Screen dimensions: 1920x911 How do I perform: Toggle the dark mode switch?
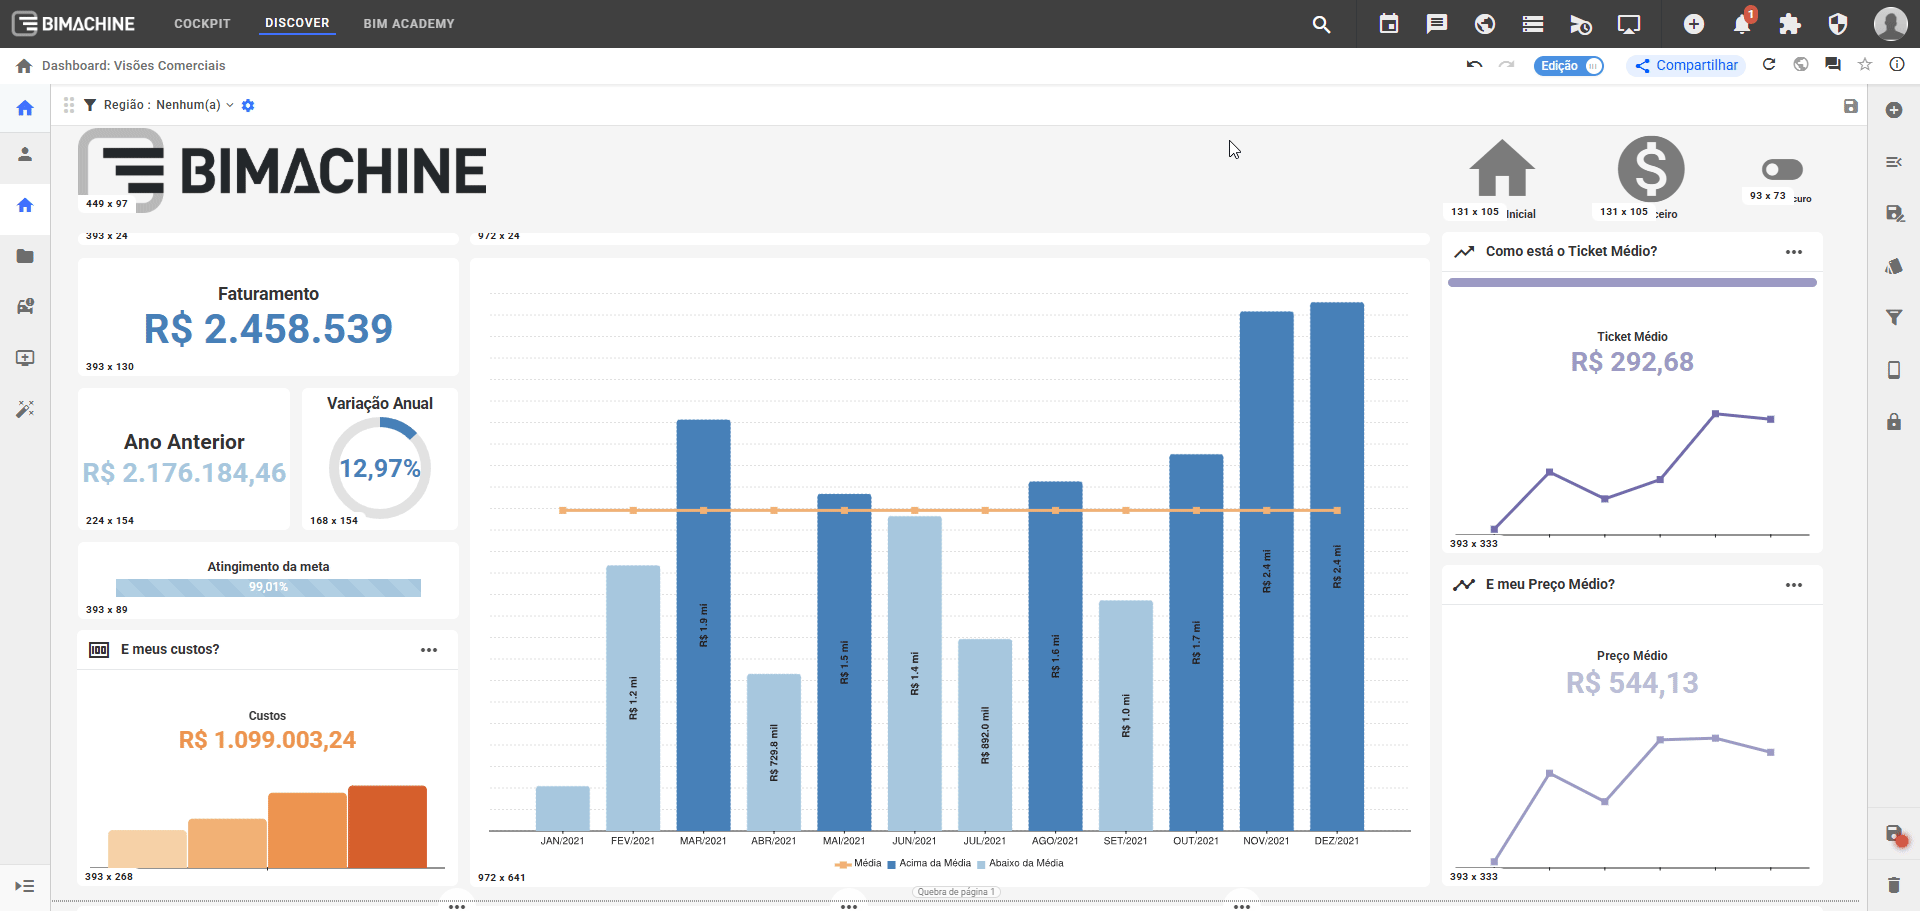tap(1782, 170)
